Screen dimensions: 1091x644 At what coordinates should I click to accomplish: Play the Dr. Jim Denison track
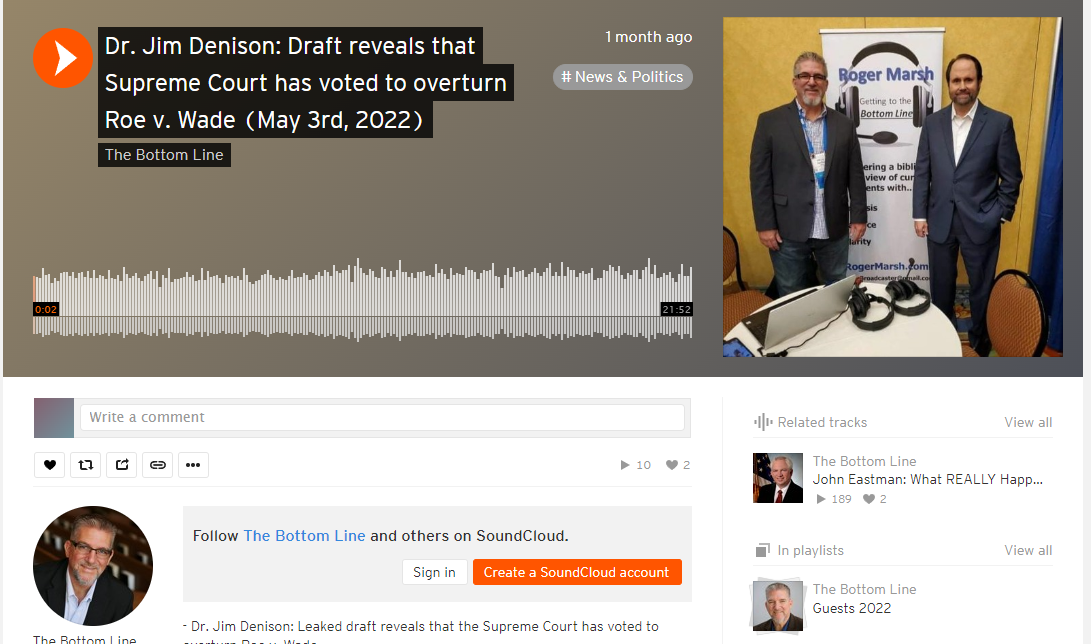[x=63, y=58]
